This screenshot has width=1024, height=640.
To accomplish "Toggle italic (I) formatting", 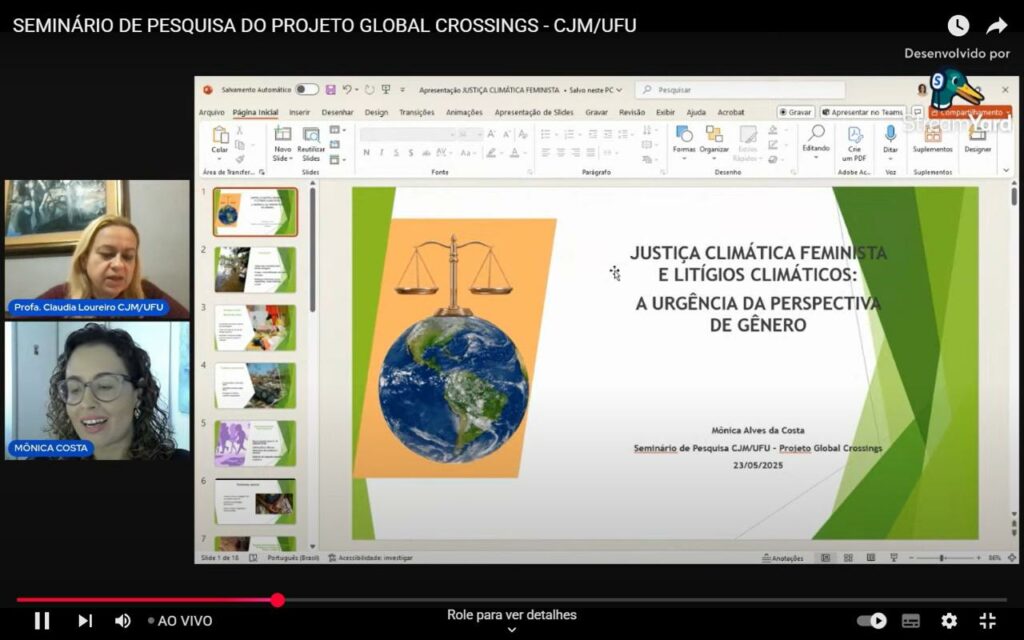I will point(381,153).
